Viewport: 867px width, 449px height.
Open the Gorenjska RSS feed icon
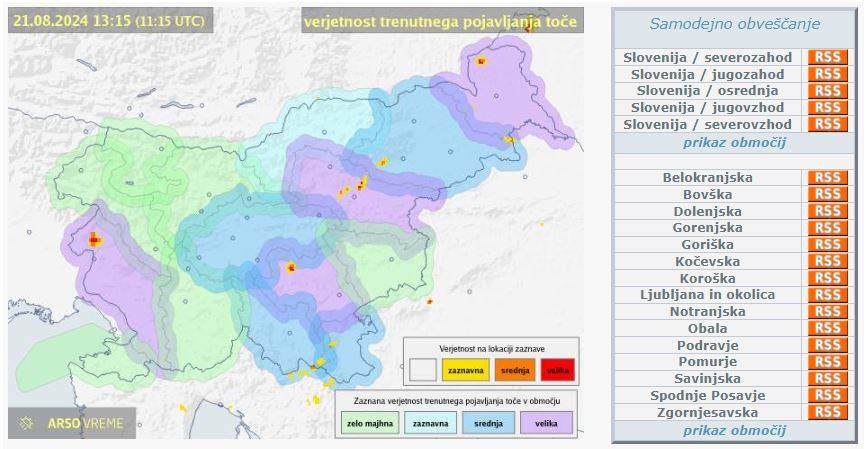point(827,228)
